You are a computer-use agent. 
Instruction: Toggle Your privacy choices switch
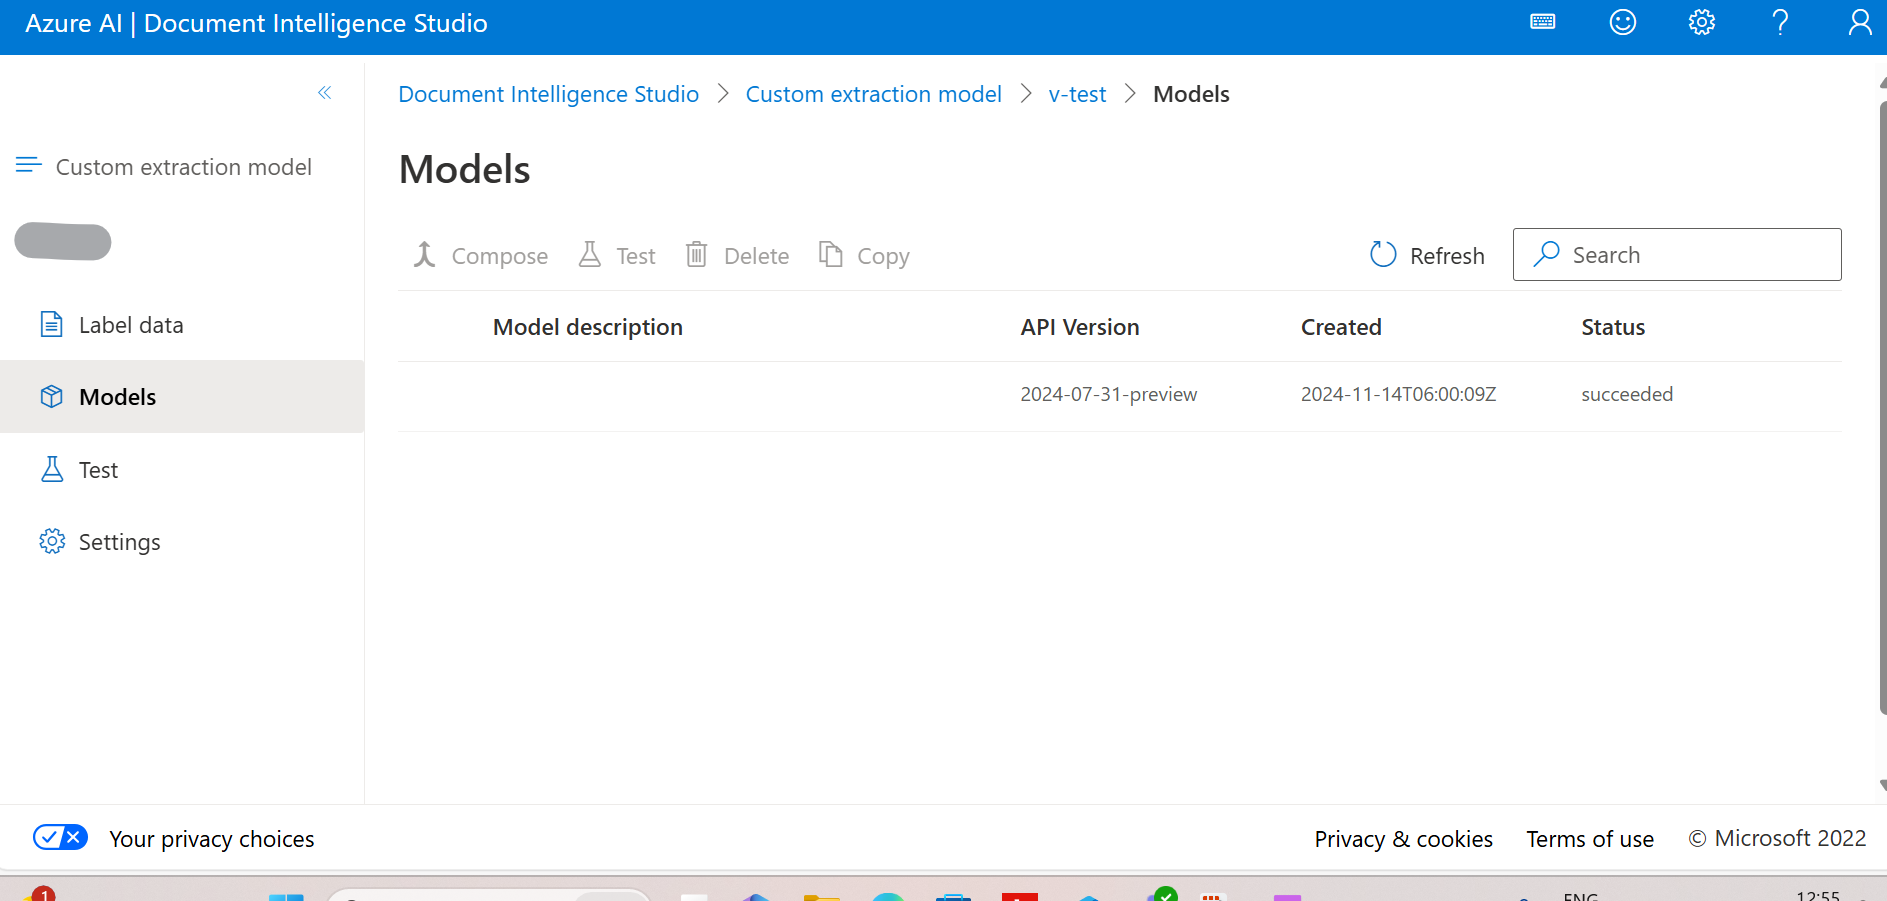pyautogui.click(x=60, y=837)
